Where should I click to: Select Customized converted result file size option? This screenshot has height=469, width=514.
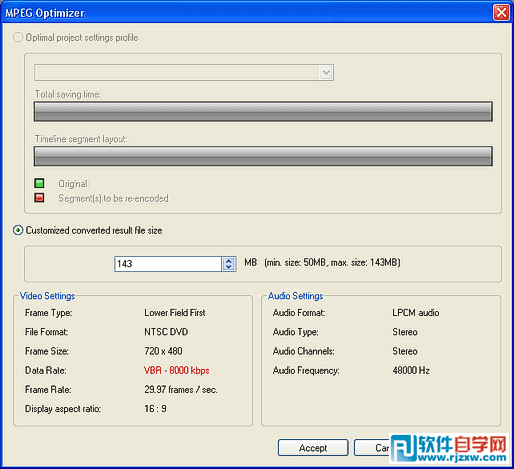pyautogui.click(x=18, y=230)
